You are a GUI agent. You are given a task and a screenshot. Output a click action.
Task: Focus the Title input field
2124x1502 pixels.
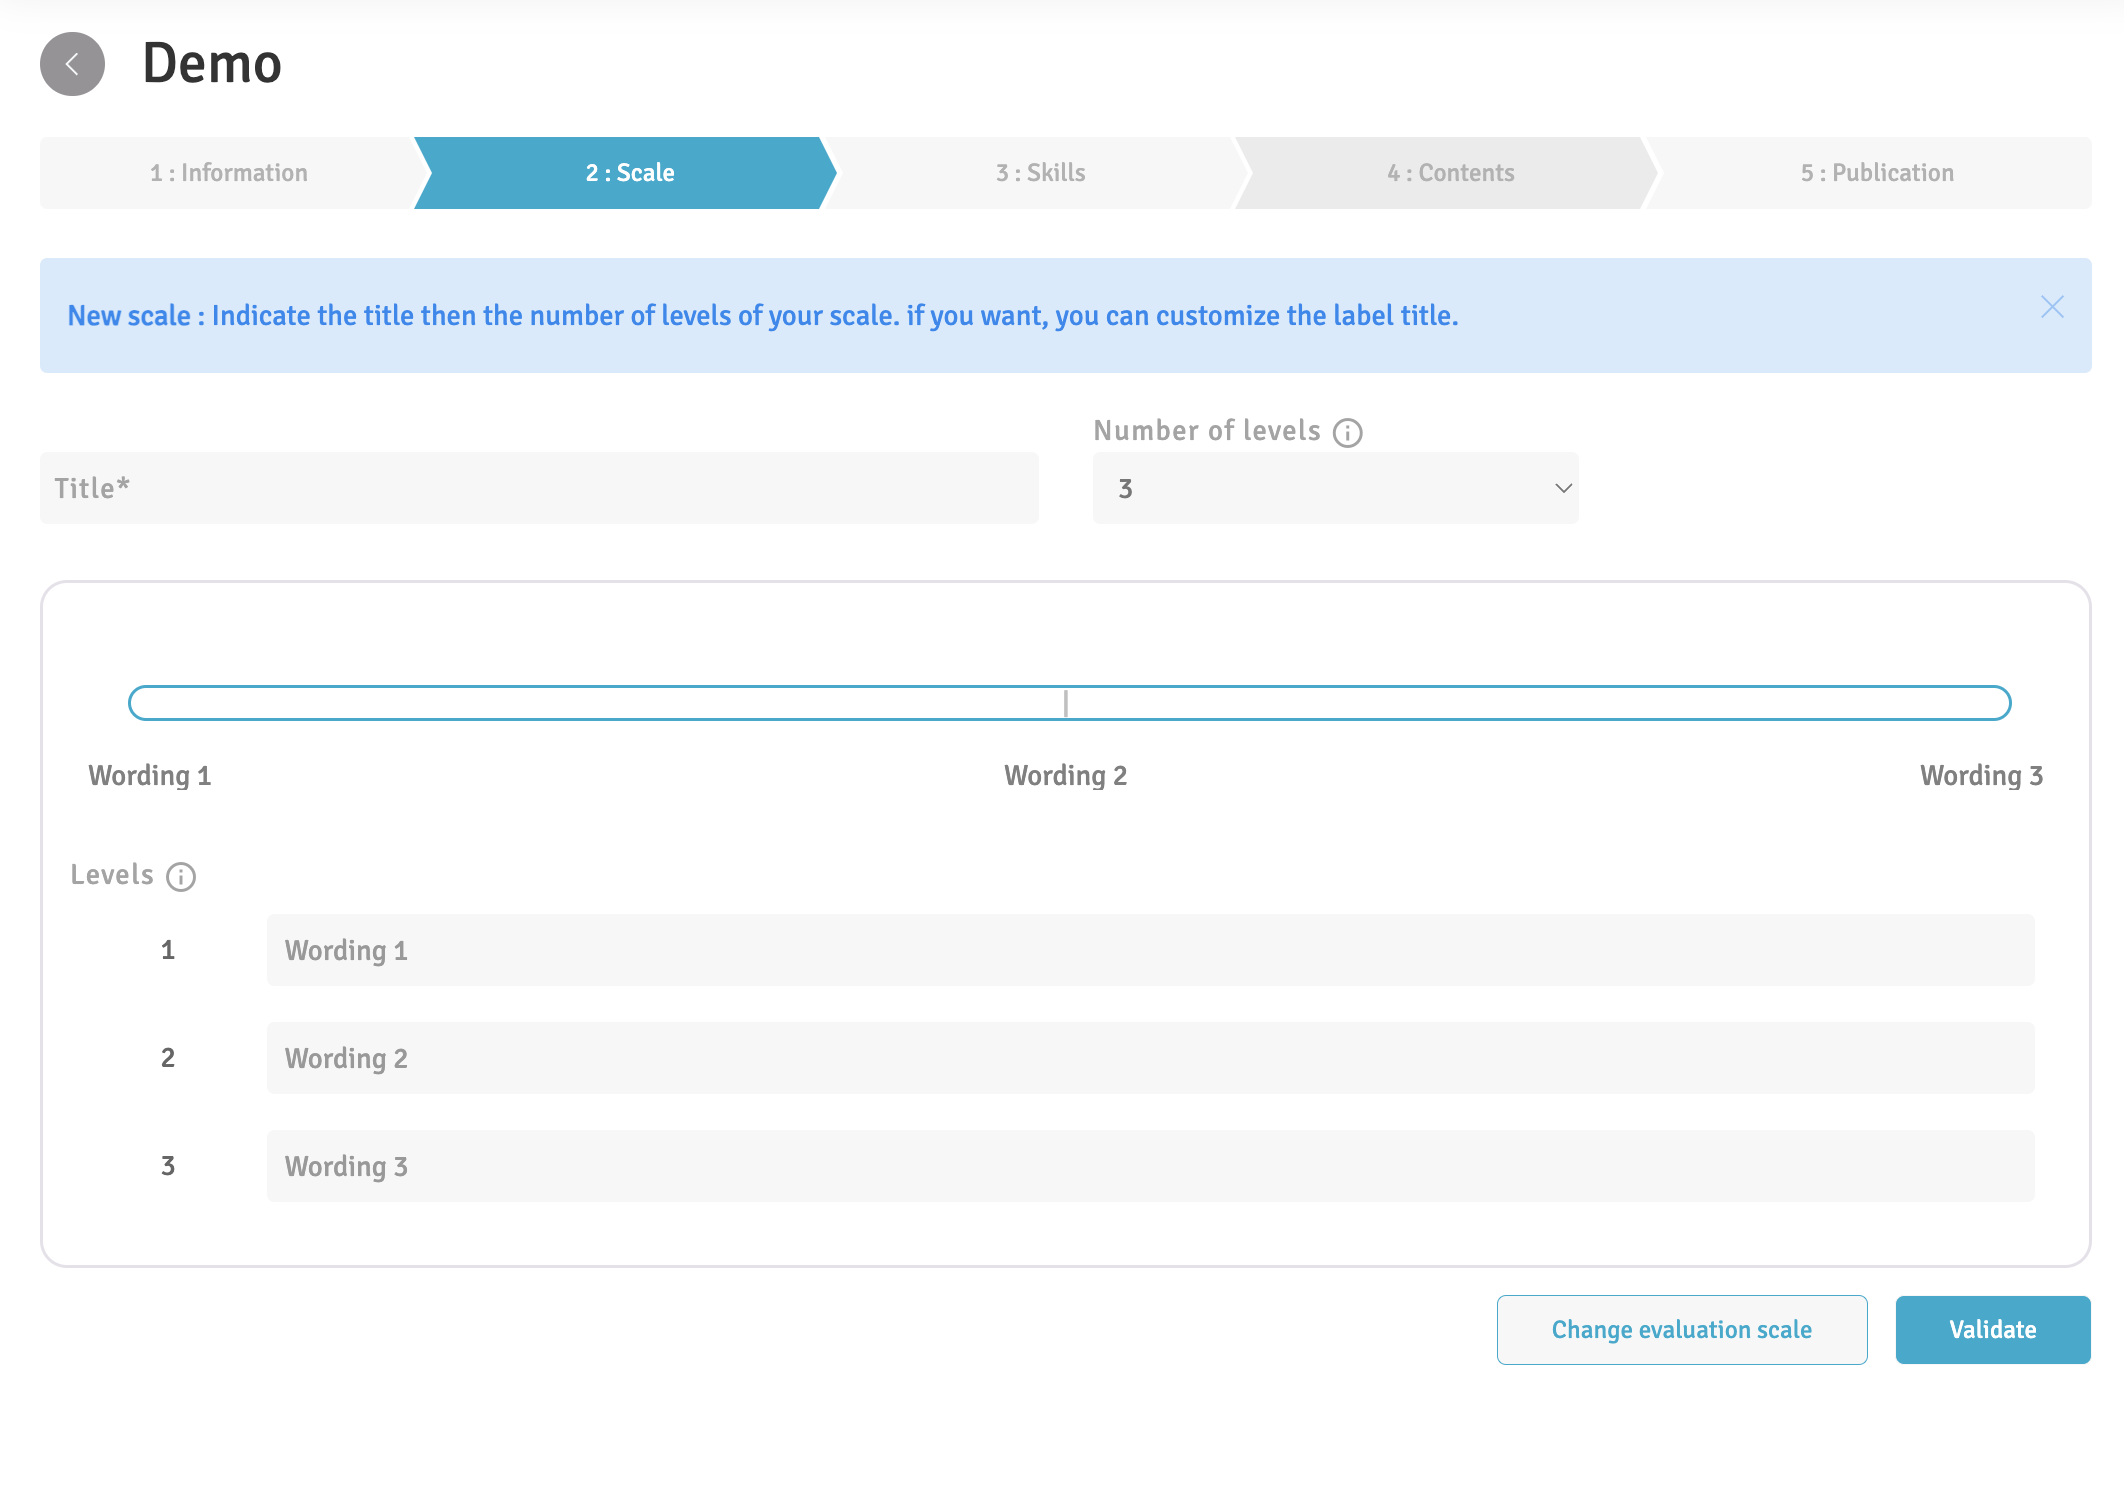(x=539, y=488)
